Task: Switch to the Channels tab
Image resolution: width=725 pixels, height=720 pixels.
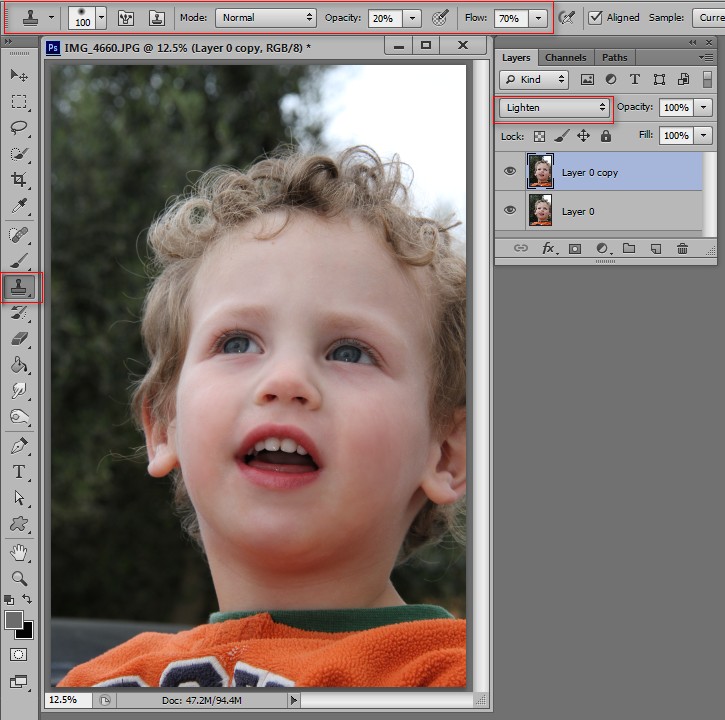Action: pyautogui.click(x=565, y=57)
